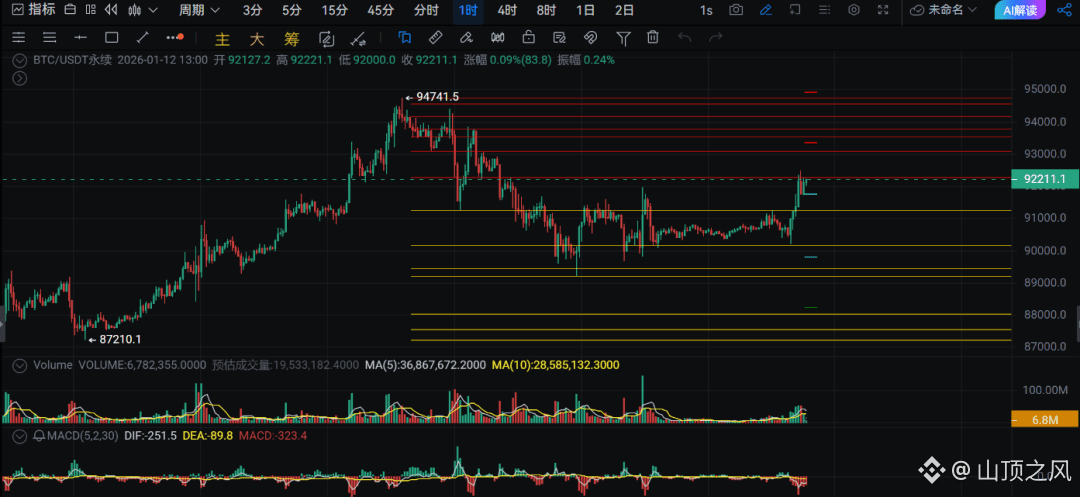This screenshot has width=1080, height=497.
Task: Open chart settings hexagon icon
Action: tap(854, 10)
